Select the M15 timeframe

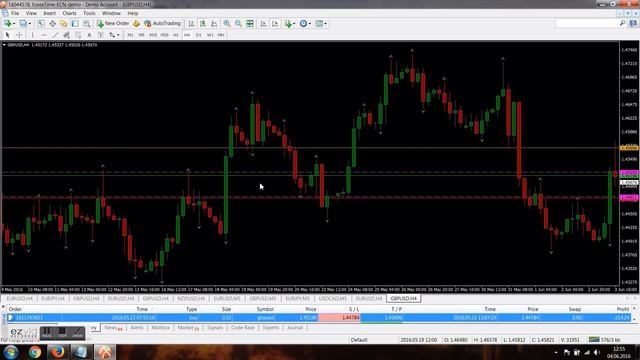[x=153, y=35]
